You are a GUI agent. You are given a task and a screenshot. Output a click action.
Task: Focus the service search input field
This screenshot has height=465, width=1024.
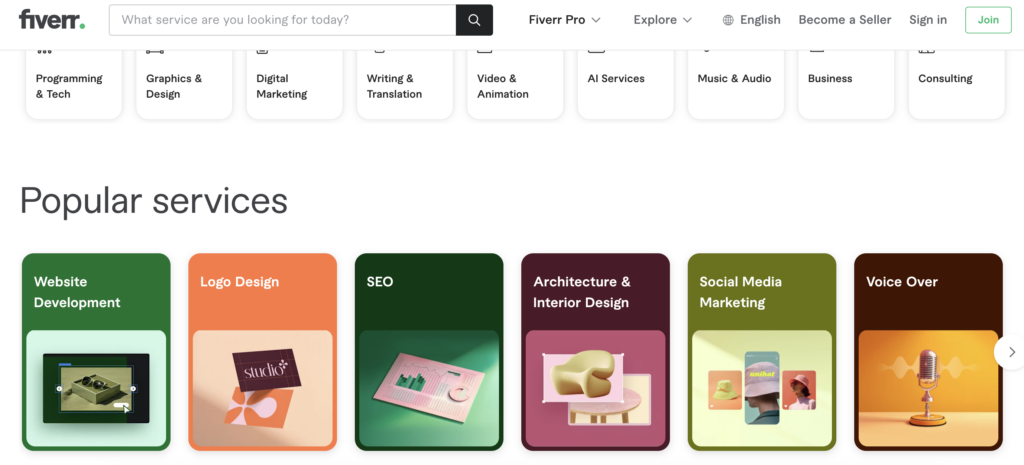(282, 20)
